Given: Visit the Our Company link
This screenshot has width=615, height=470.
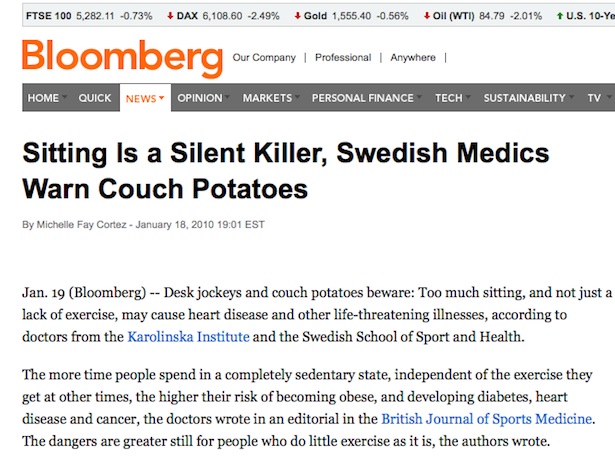Looking at the screenshot, I should [264, 58].
